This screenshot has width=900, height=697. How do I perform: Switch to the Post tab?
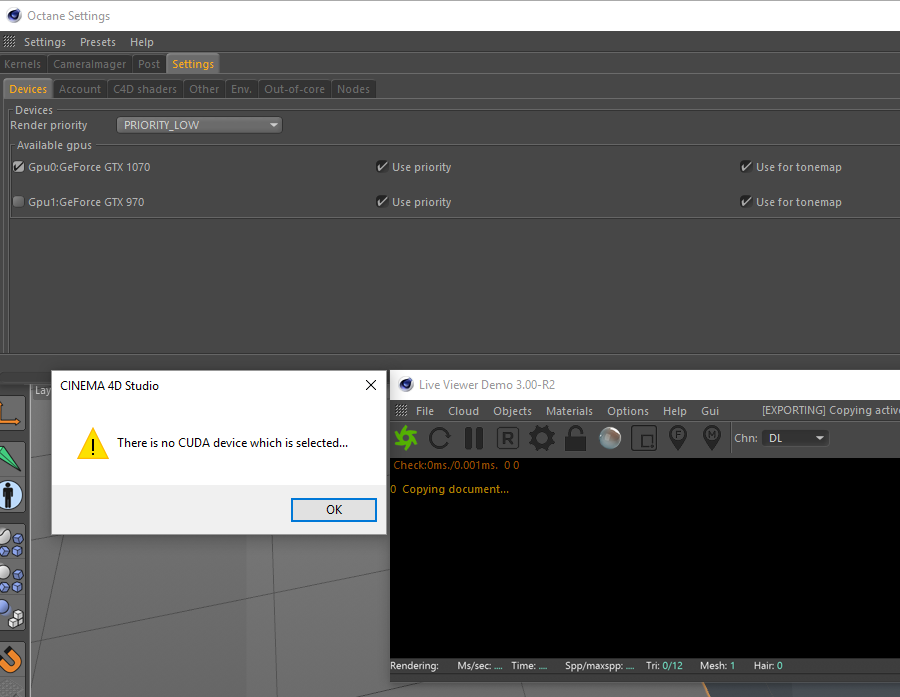click(x=149, y=64)
